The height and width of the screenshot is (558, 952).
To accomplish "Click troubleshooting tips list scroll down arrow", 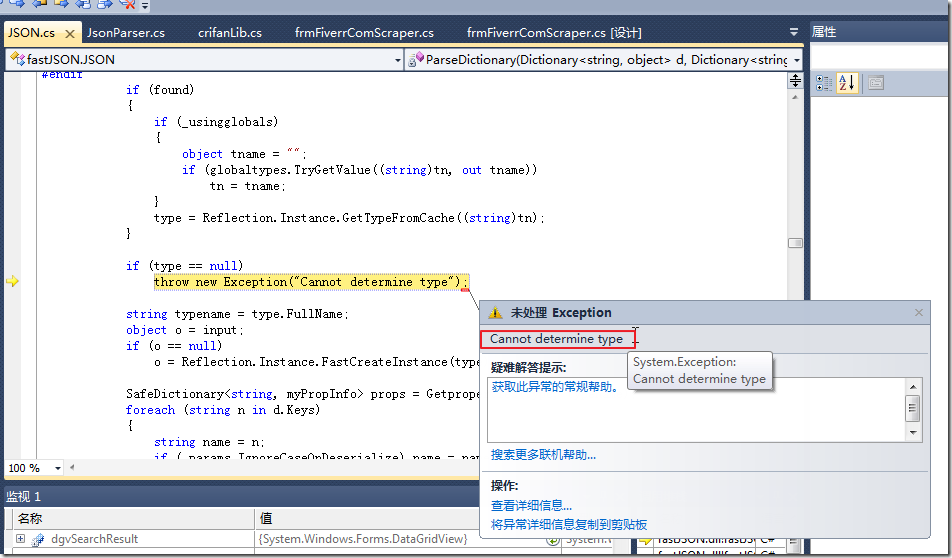I will click(913, 432).
